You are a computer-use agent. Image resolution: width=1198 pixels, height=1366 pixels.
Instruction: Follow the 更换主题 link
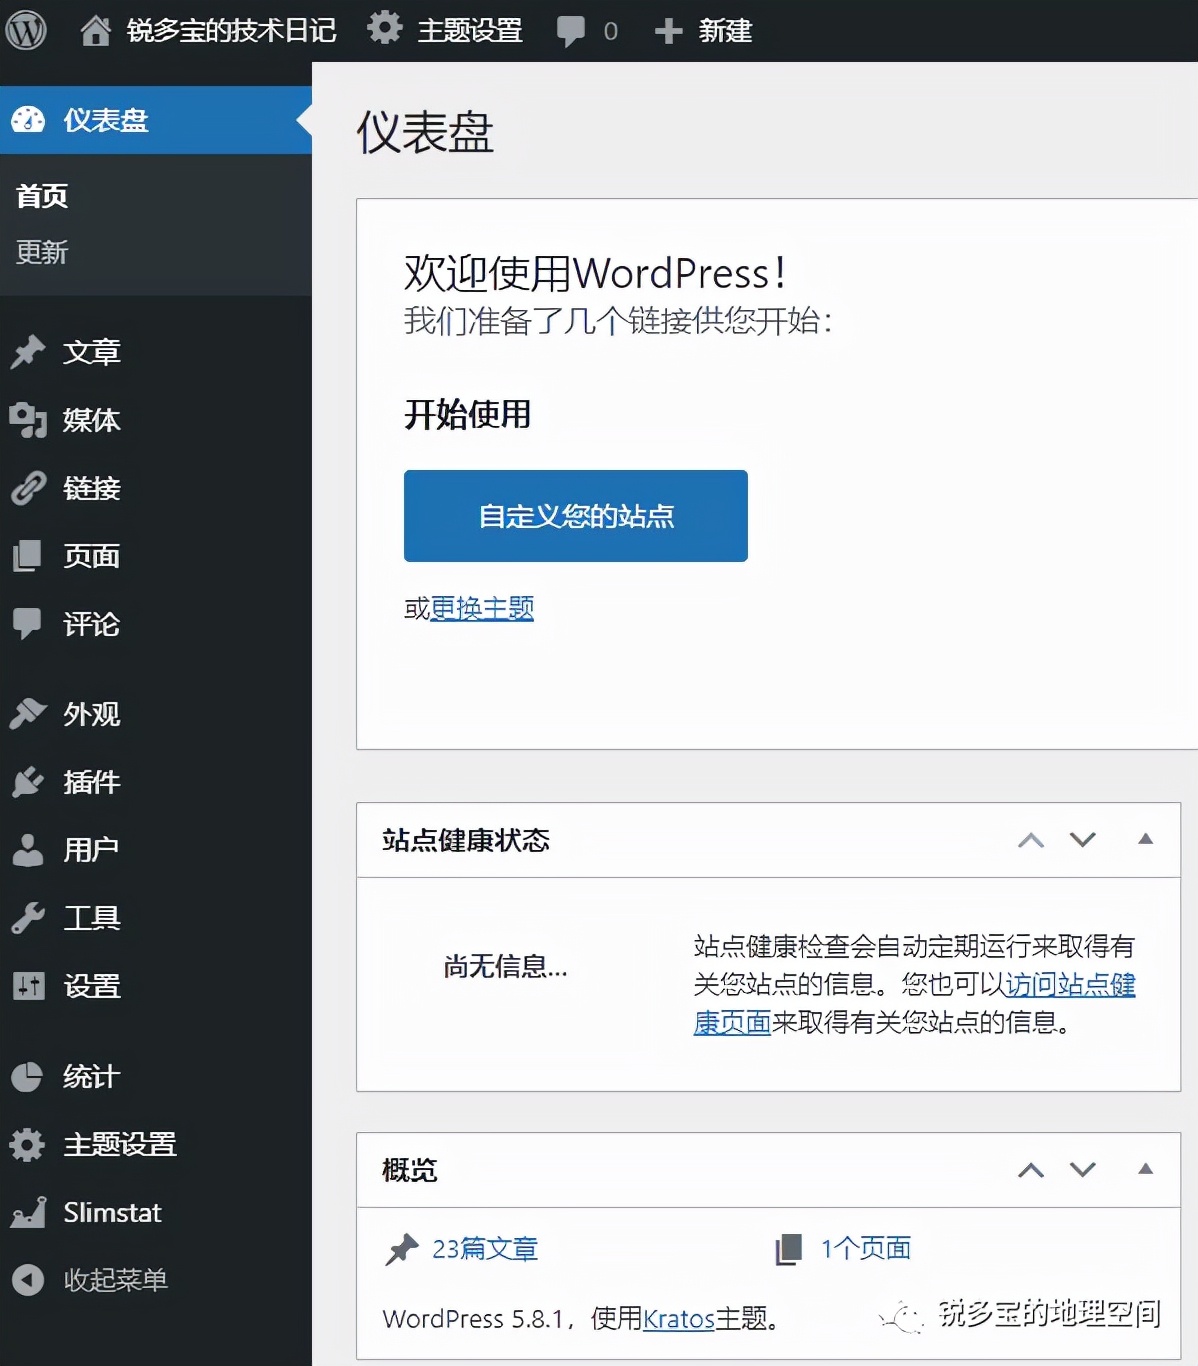[482, 608]
